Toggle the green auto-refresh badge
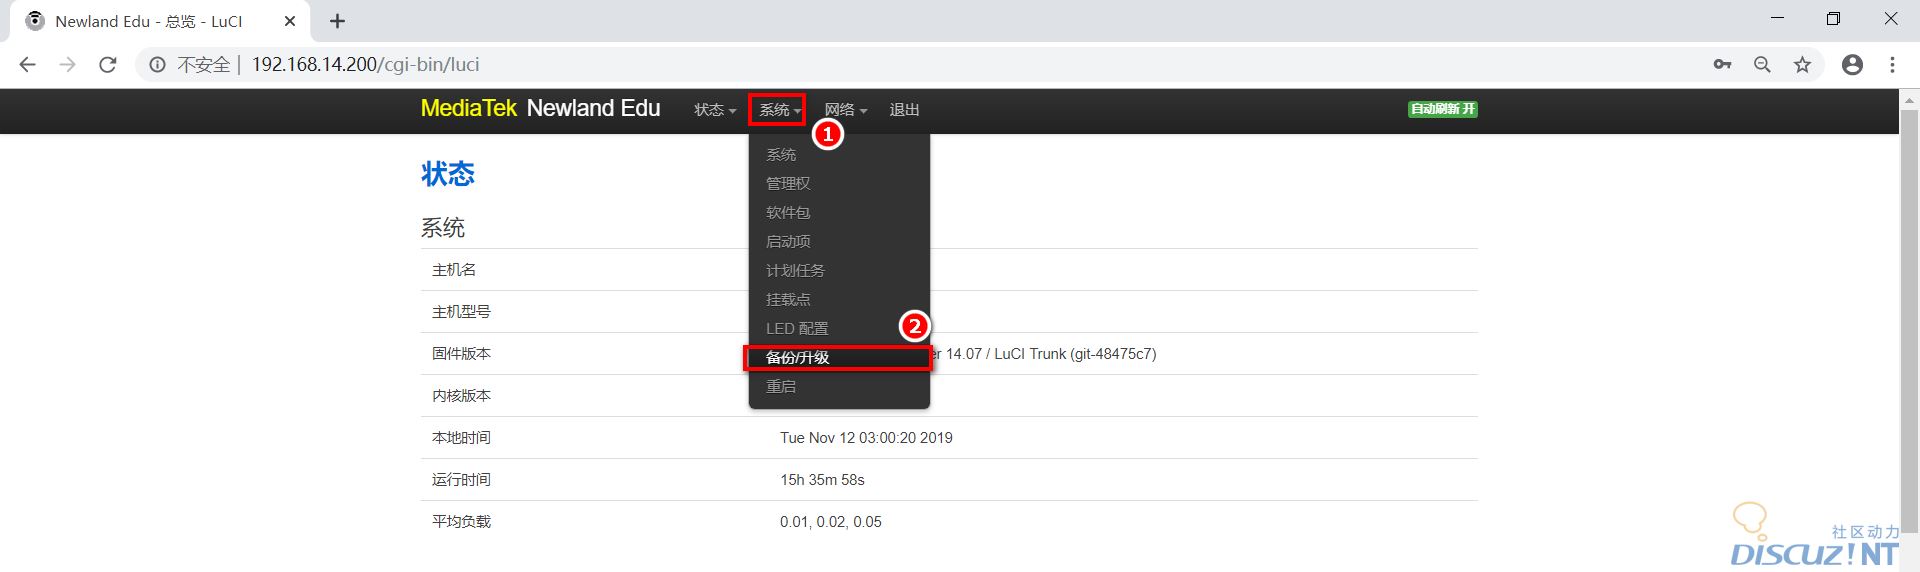The height and width of the screenshot is (572, 1920). 1442,109
